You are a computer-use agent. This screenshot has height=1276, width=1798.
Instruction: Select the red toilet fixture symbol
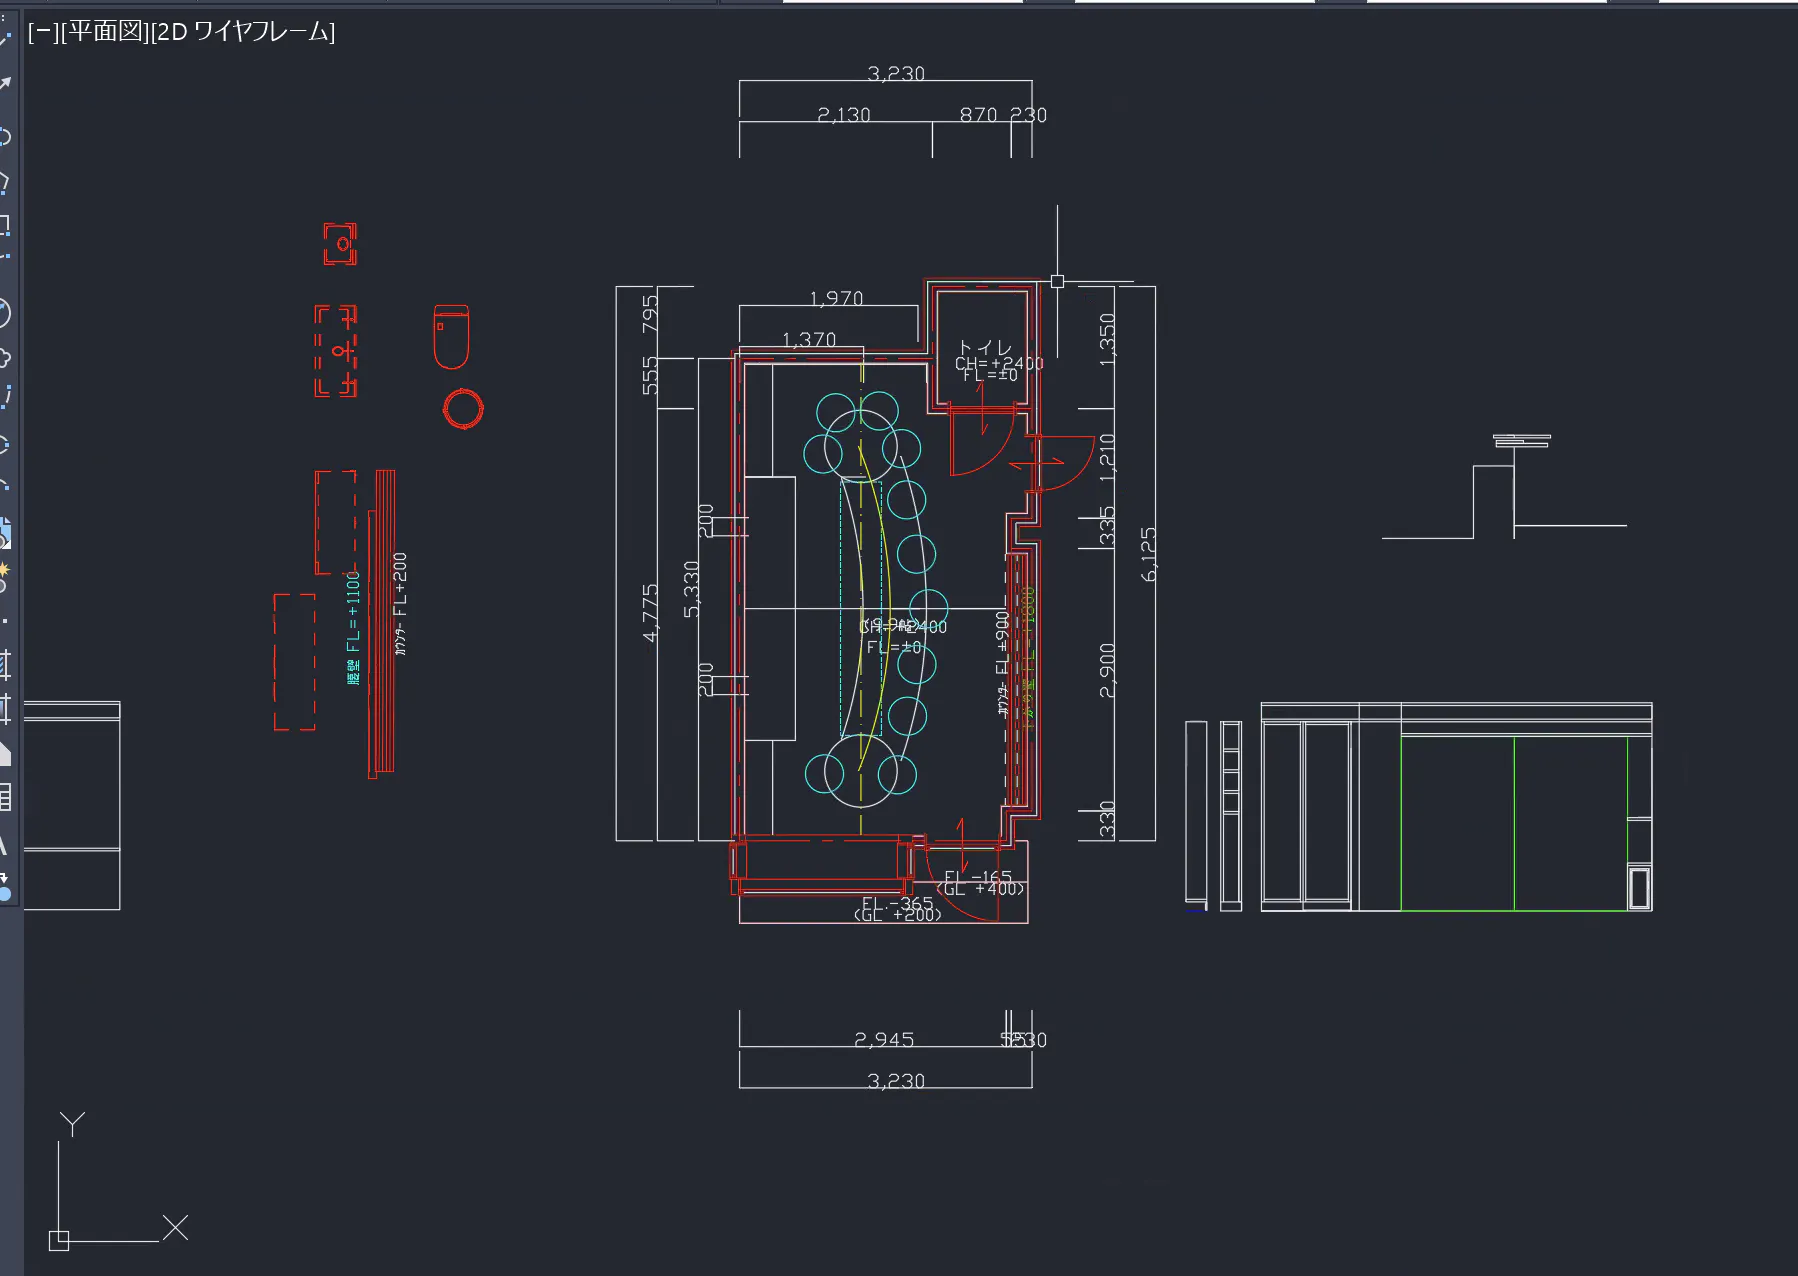pos(451,337)
